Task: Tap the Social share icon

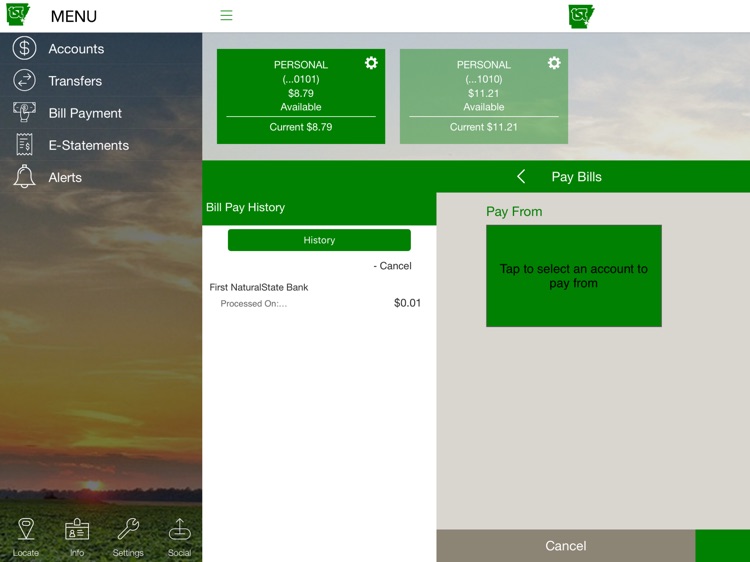Action: (x=179, y=529)
